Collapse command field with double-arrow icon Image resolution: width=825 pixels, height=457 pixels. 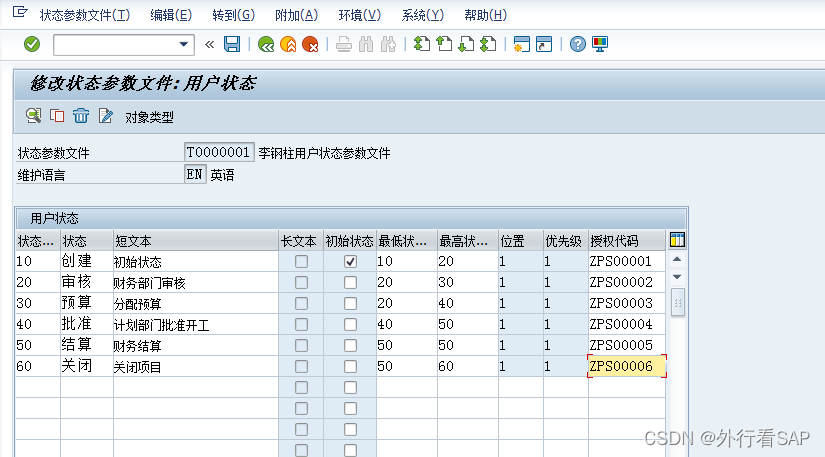click(209, 44)
